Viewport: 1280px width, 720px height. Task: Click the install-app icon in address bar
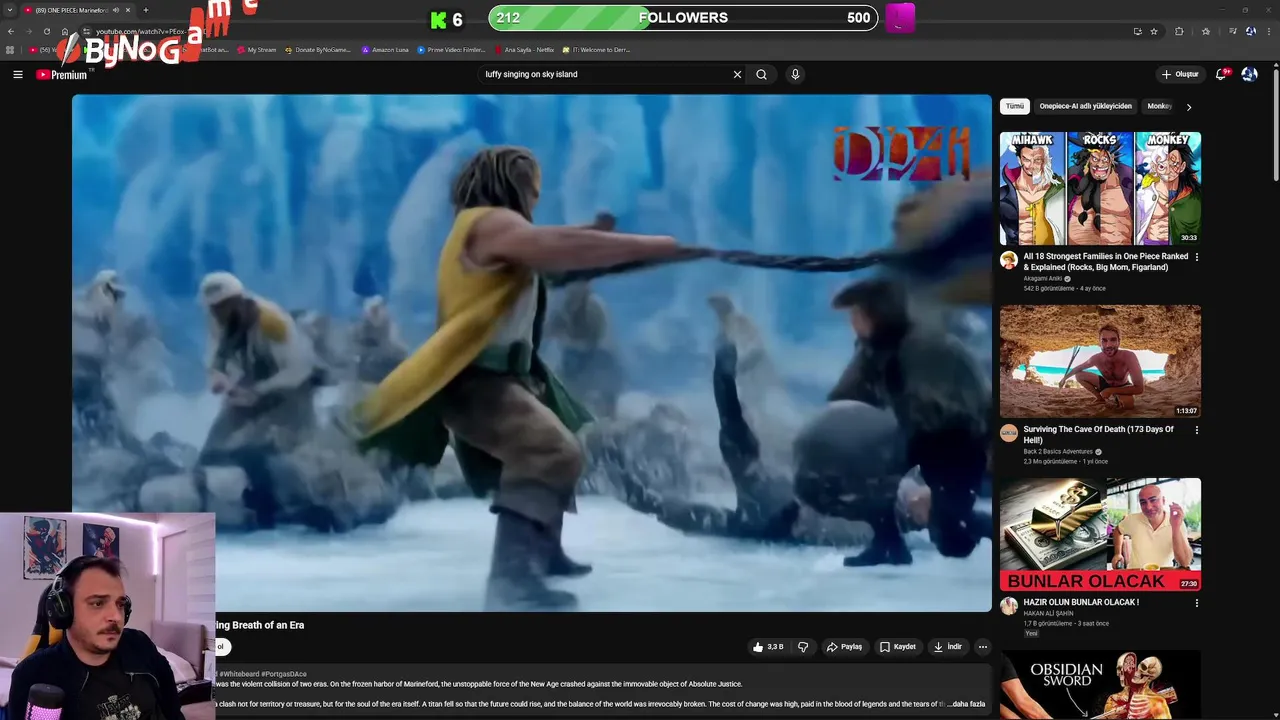[1137, 31]
